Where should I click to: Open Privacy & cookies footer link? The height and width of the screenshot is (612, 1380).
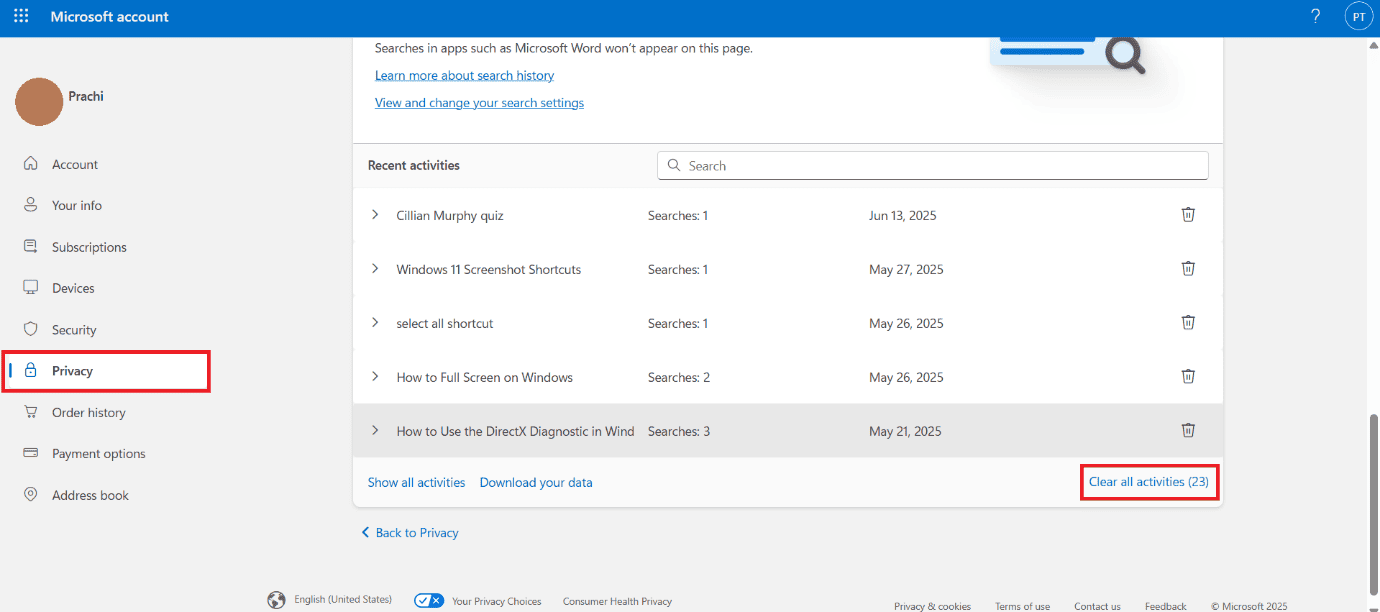(x=932, y=606)
